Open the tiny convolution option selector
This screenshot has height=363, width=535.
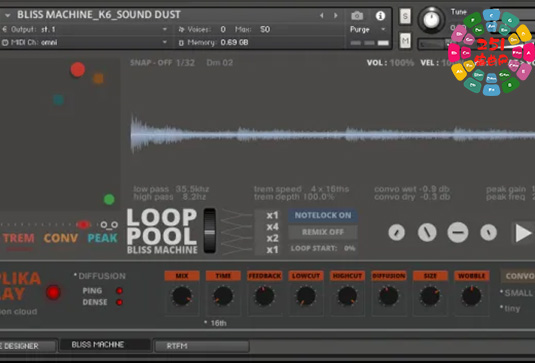[510, 308]
